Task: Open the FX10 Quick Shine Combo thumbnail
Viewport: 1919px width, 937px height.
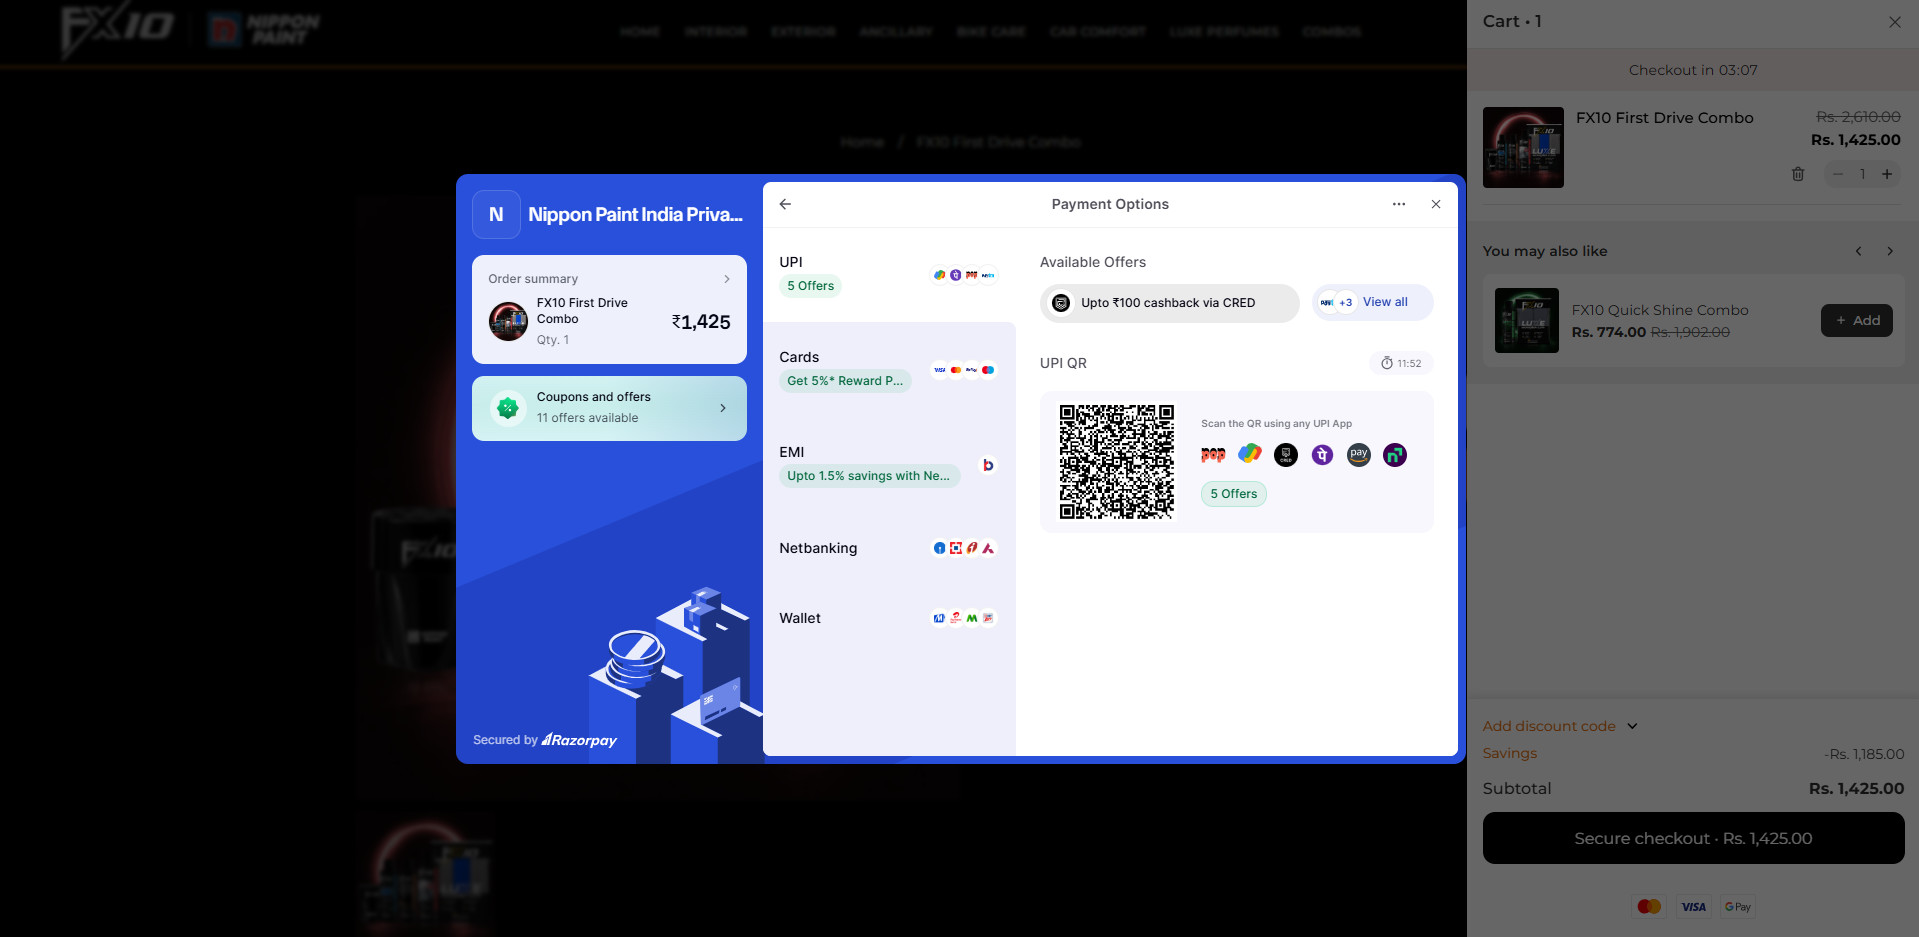Action: tap(1527, 320)
